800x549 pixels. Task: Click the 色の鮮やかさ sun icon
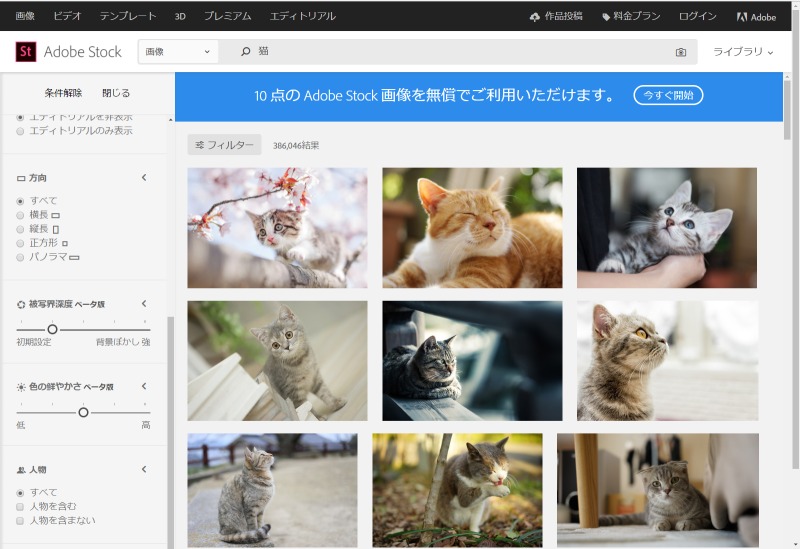pyautogui.click(x=21, y=387)
